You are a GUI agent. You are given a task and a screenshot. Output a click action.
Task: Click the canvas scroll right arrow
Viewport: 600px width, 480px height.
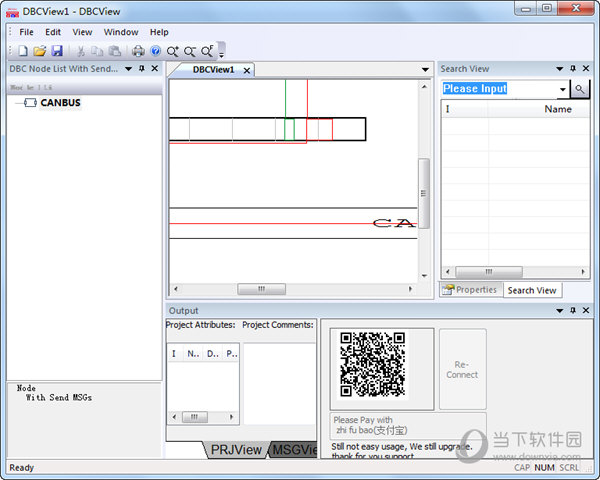coord(410,289)
